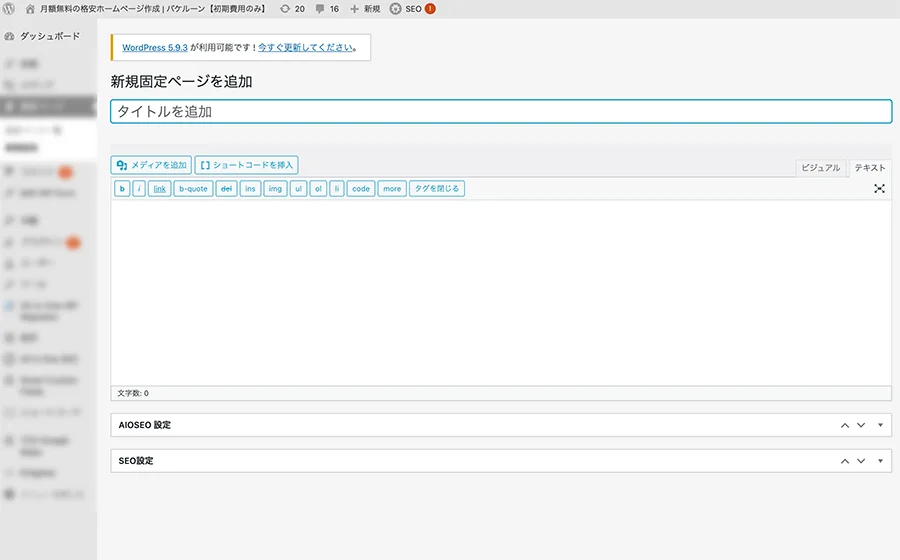Screen dimensions: 900x560
Task: Click 今すぐ更新してください update link
Action: coord(305,48)
